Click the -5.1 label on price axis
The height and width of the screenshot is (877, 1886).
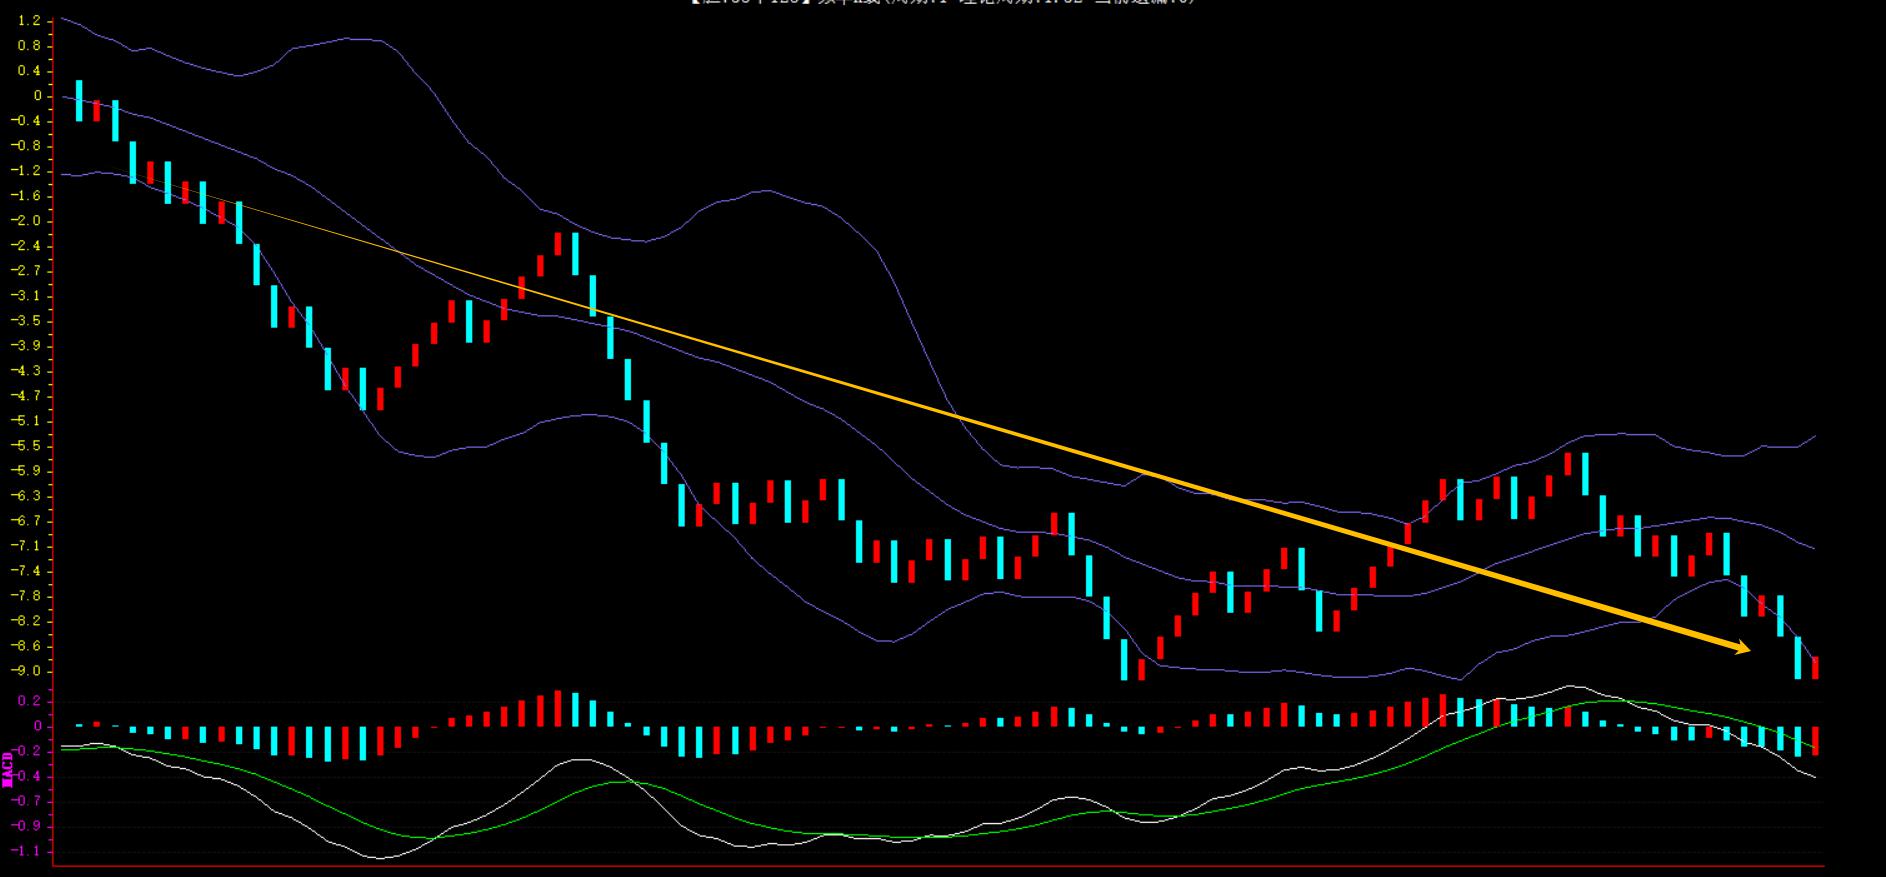[x=29, y=421]
